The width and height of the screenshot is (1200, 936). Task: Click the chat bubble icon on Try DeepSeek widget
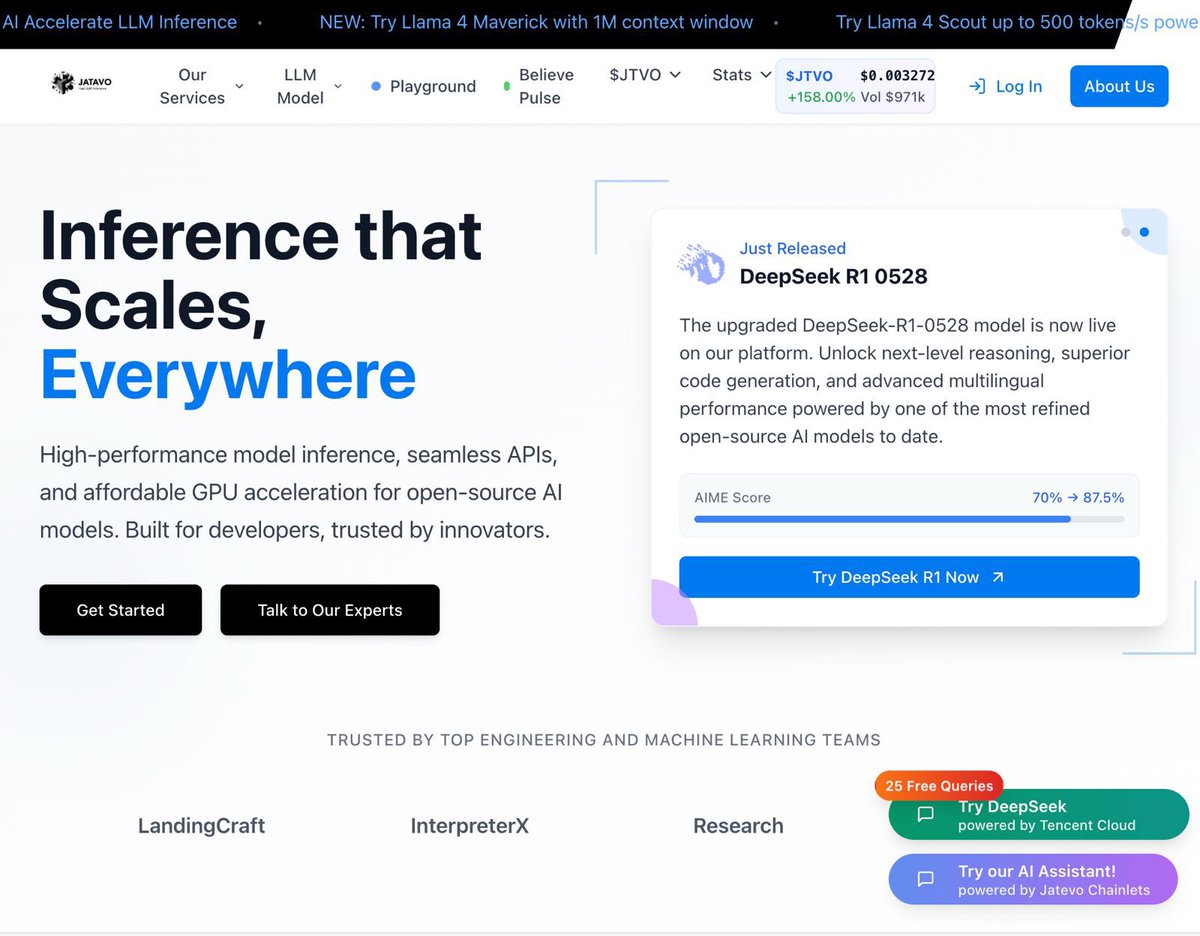coord(925,815)
